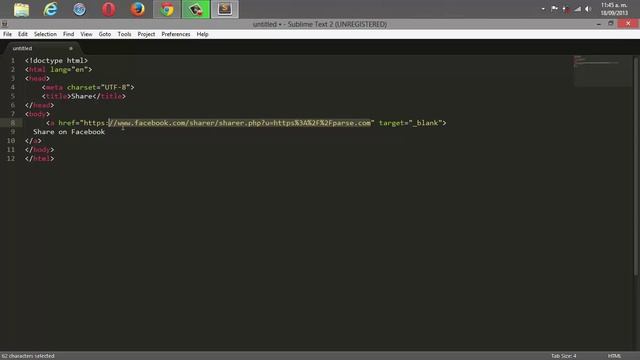This screenshot has width=640, height=360.
Task: Open the HTML syntax selector in status bar
Action: 614,356
